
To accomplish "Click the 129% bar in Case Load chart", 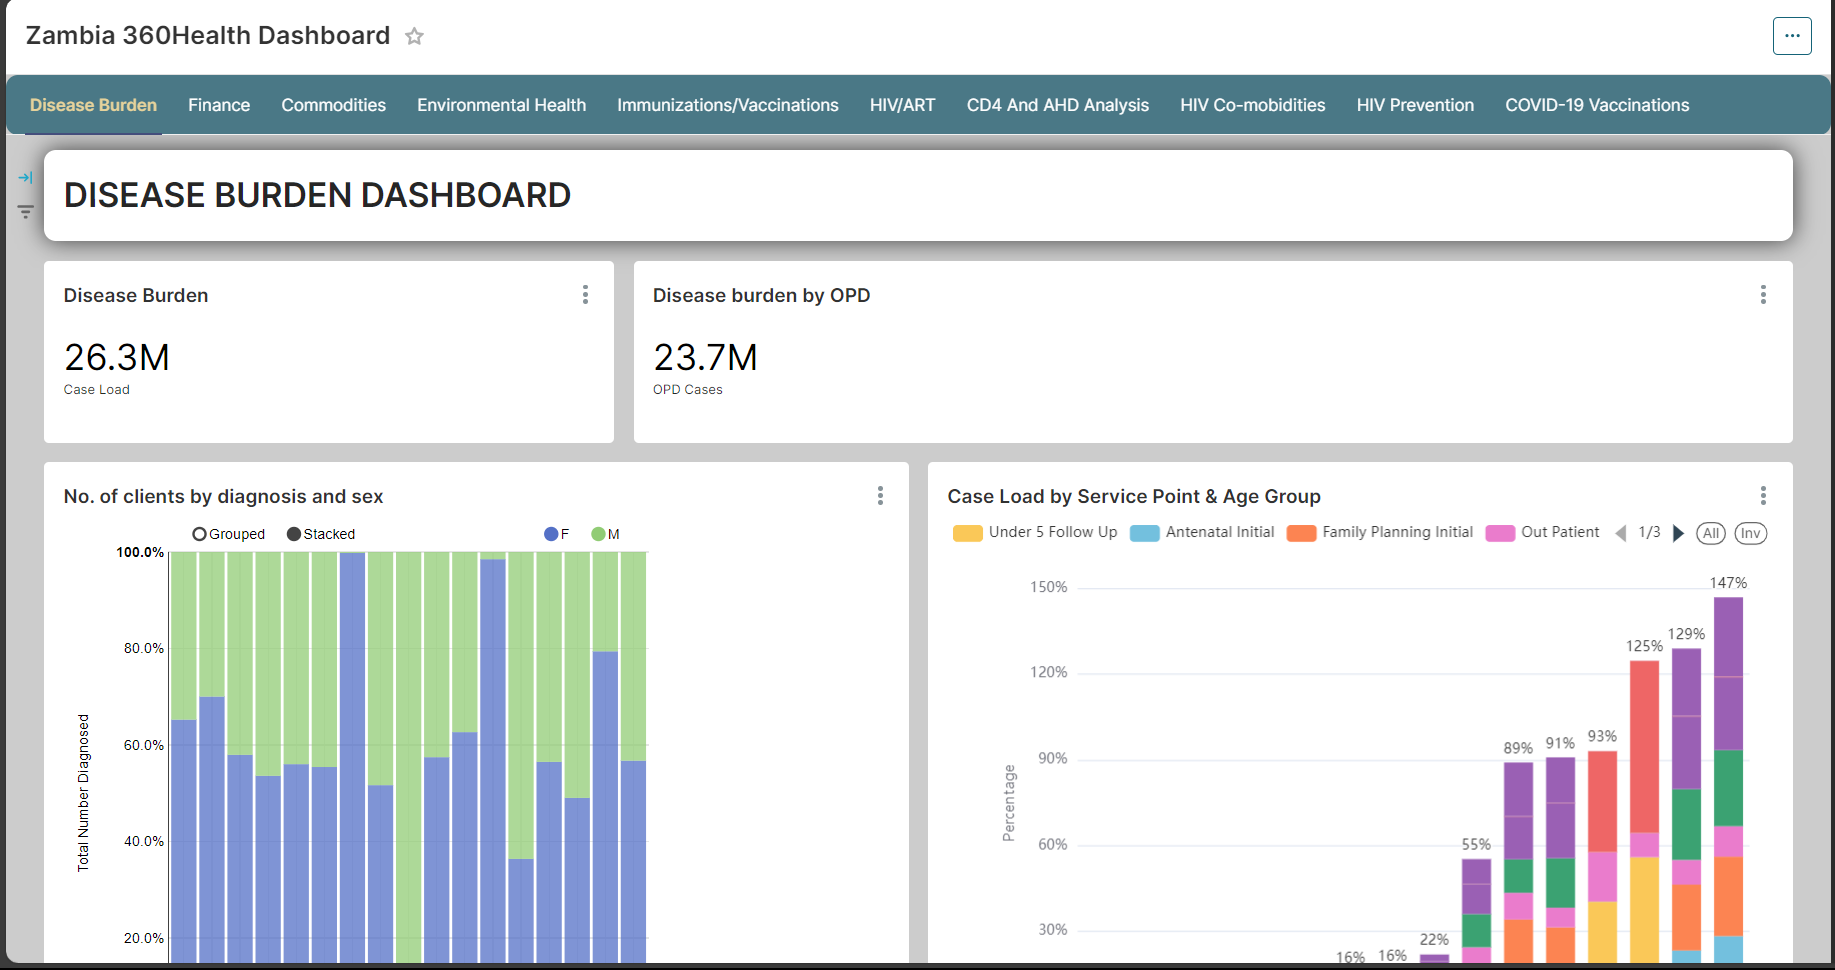I will click(1686, 806).
